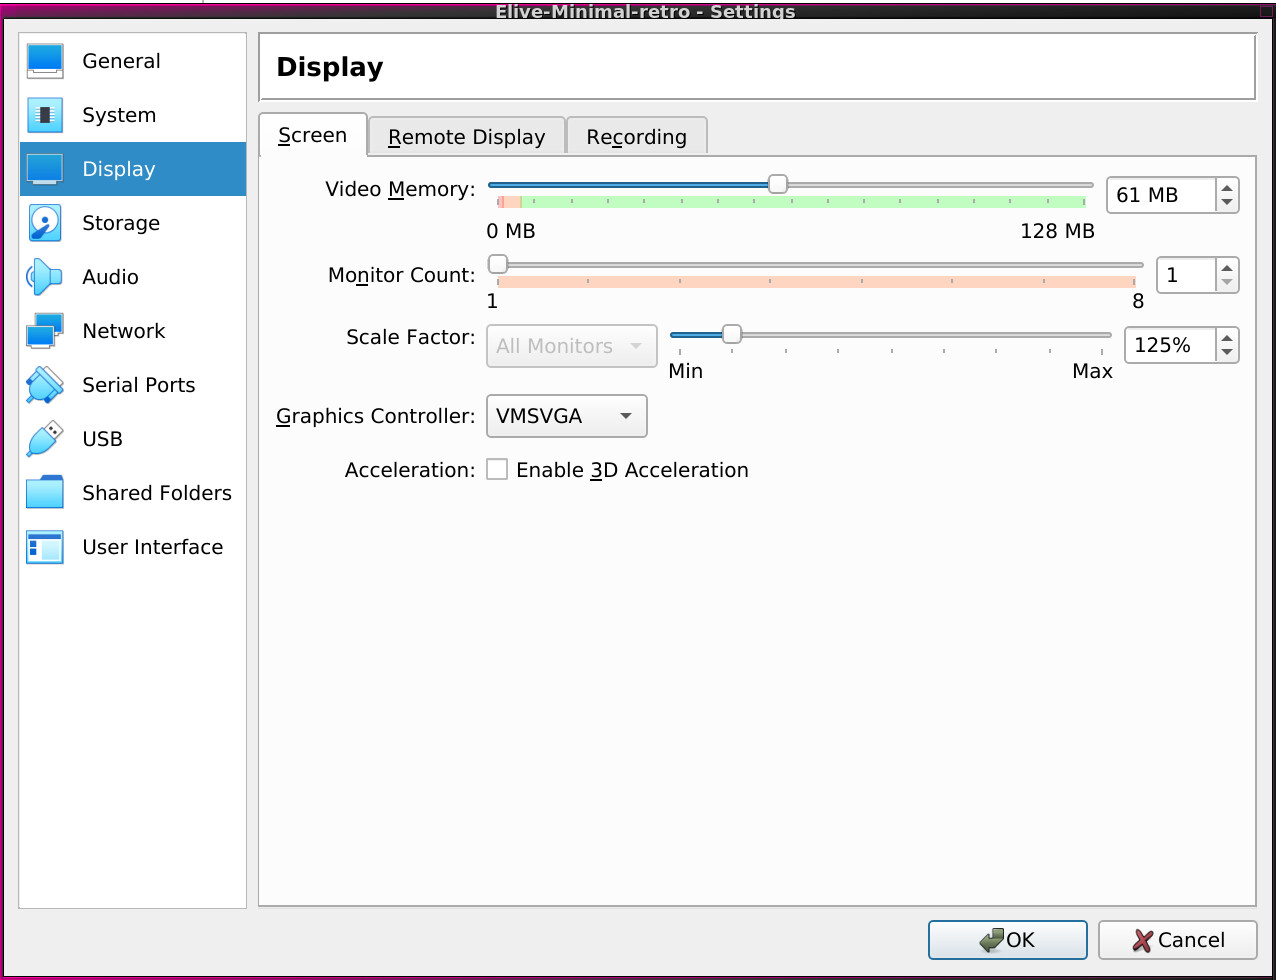1276x980 pixels.
Task: Click the Serial Ports connector icon
Action: [x=45, y=385]
